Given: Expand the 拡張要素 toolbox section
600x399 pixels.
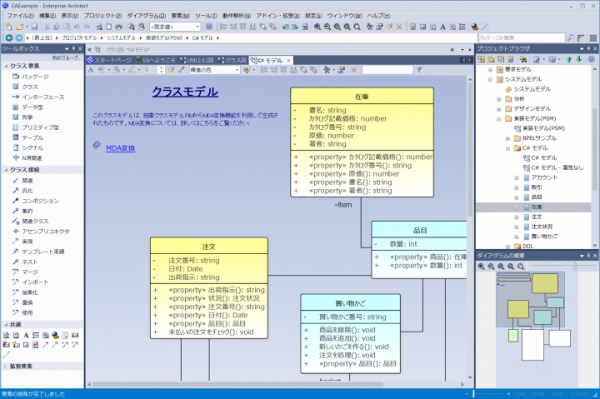Looking at the screenshot, I should tap(5, 366).
